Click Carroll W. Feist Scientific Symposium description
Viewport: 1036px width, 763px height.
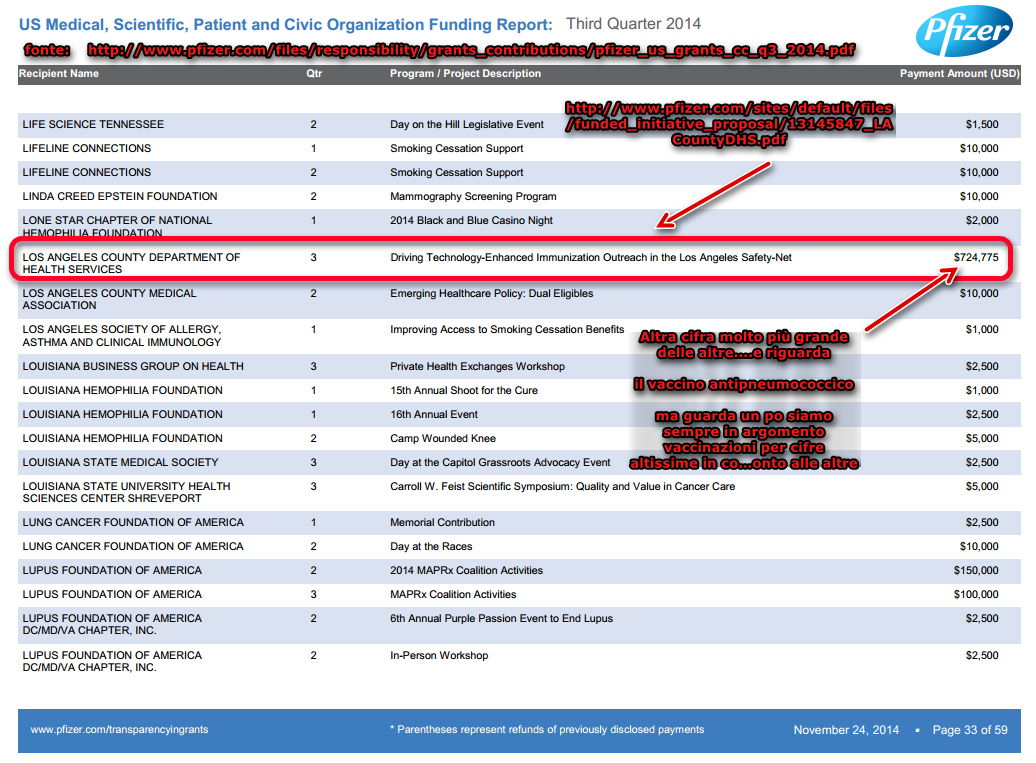(x=562, y=486)
